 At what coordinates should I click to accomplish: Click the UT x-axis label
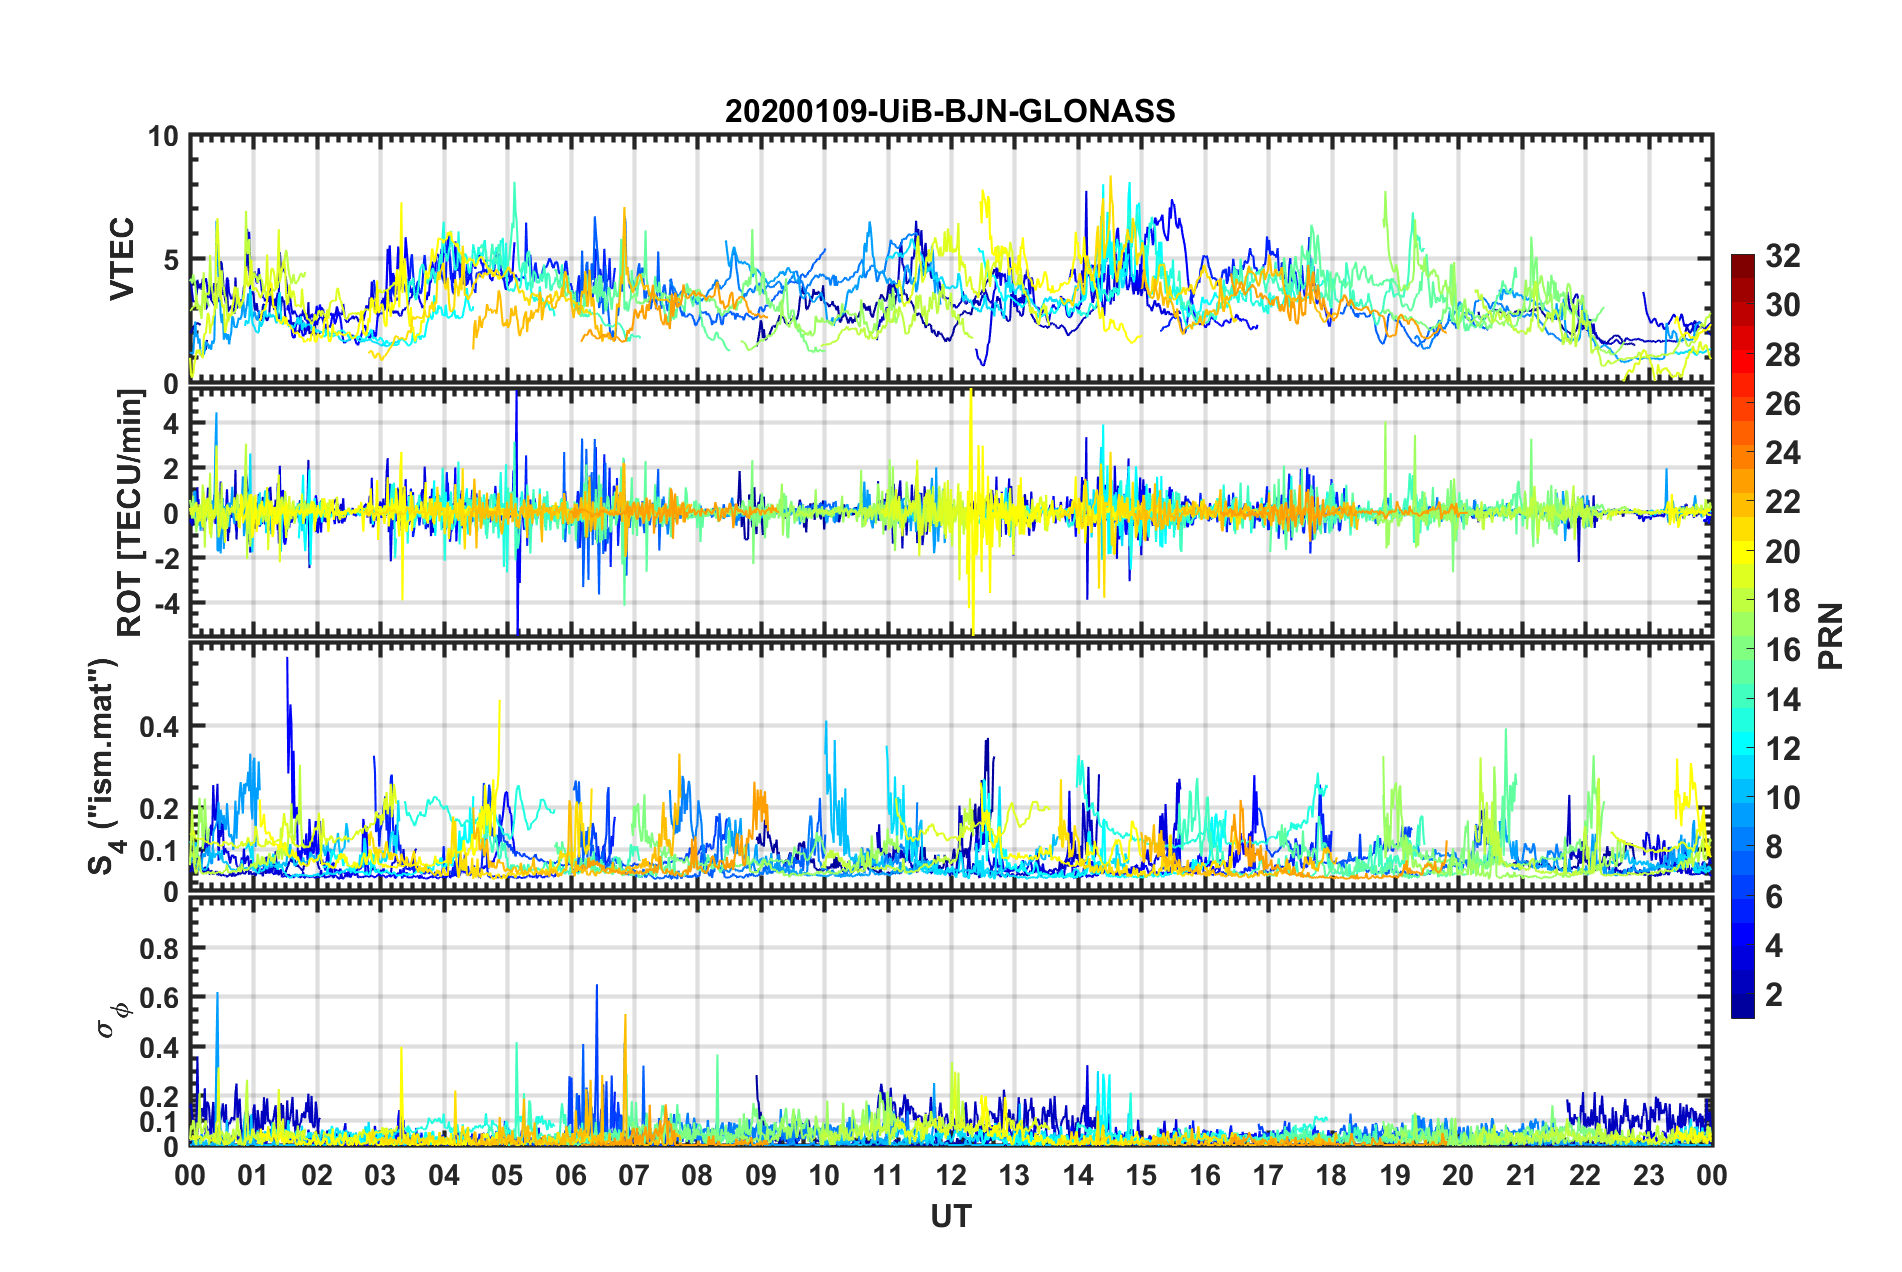951,1216
